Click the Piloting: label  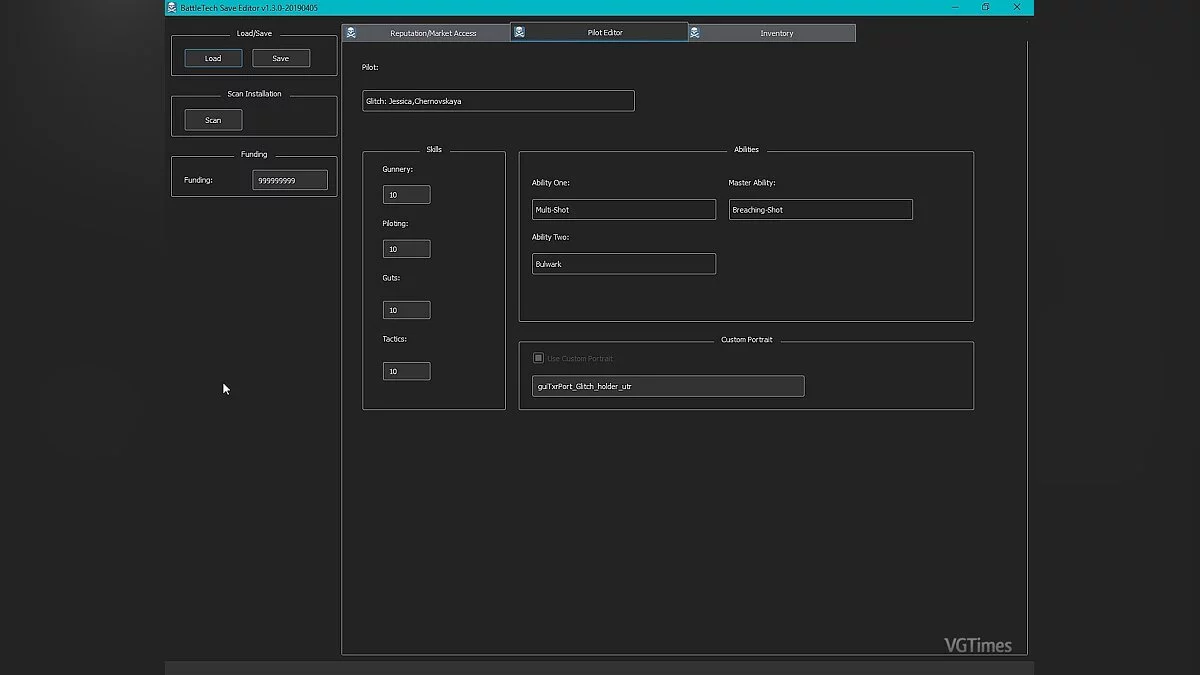395,223
